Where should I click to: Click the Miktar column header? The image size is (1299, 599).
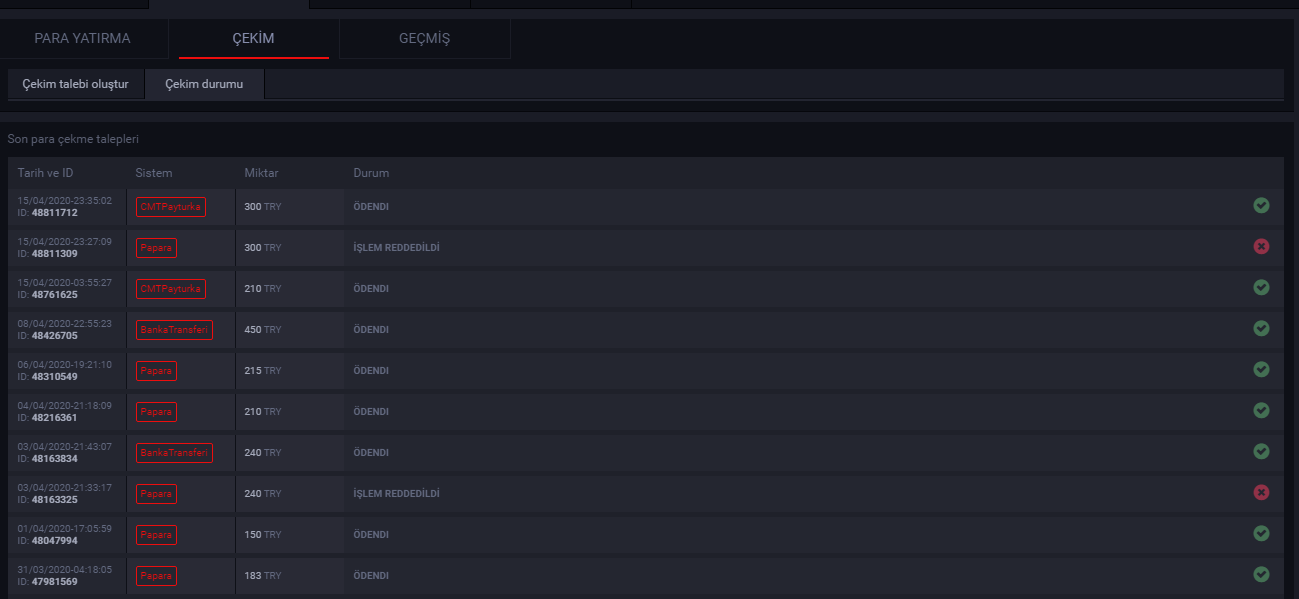[x=261, y=173]
